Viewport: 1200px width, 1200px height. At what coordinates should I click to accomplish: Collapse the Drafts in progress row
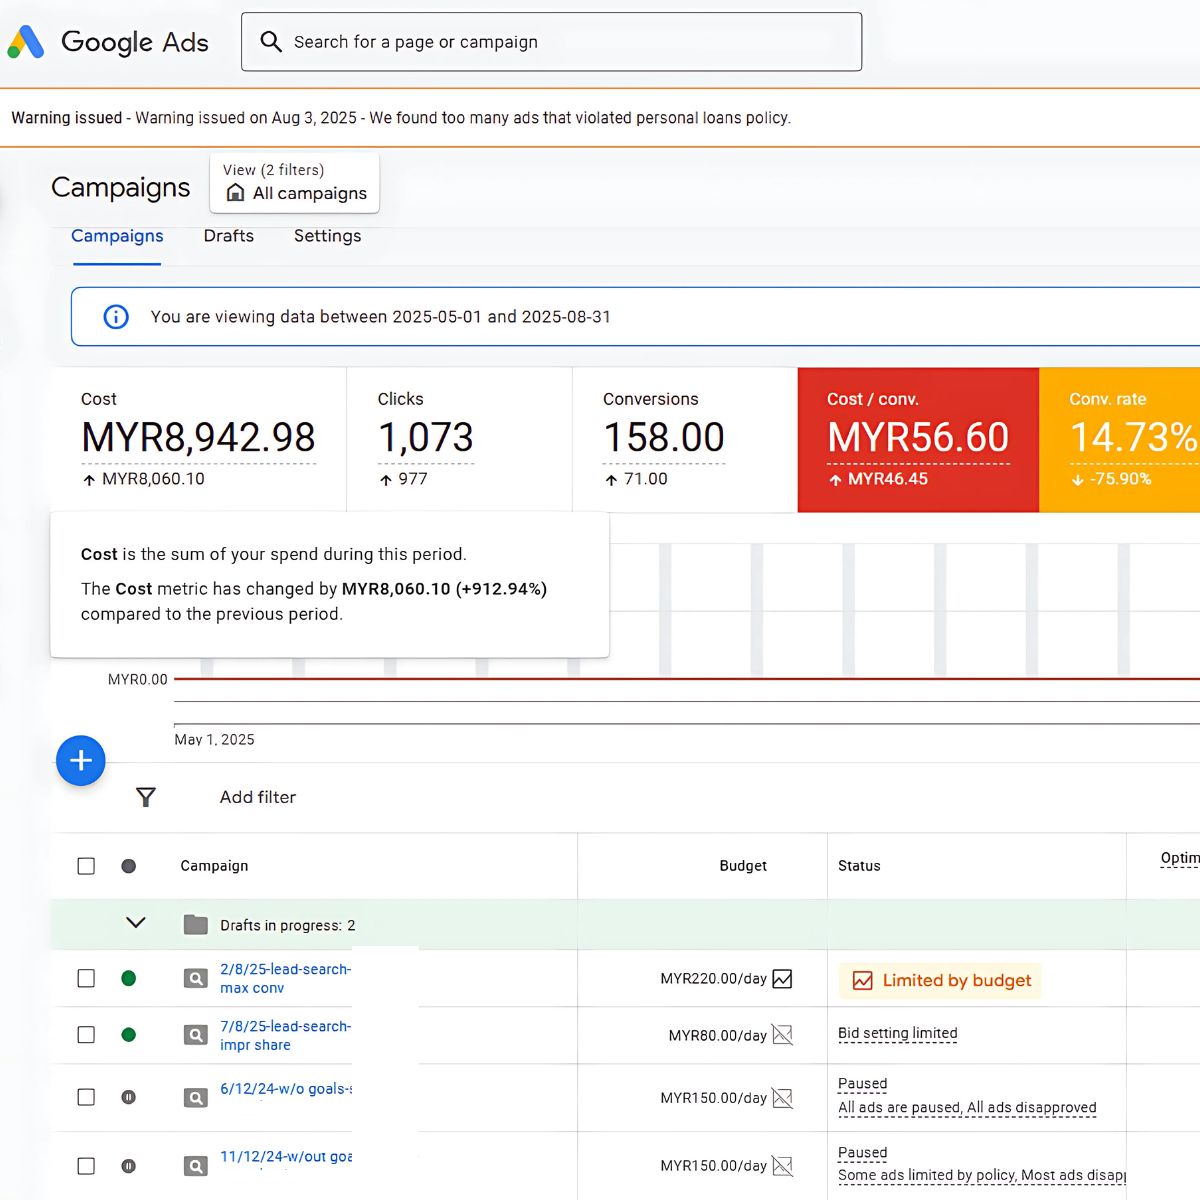click(136, 923)
